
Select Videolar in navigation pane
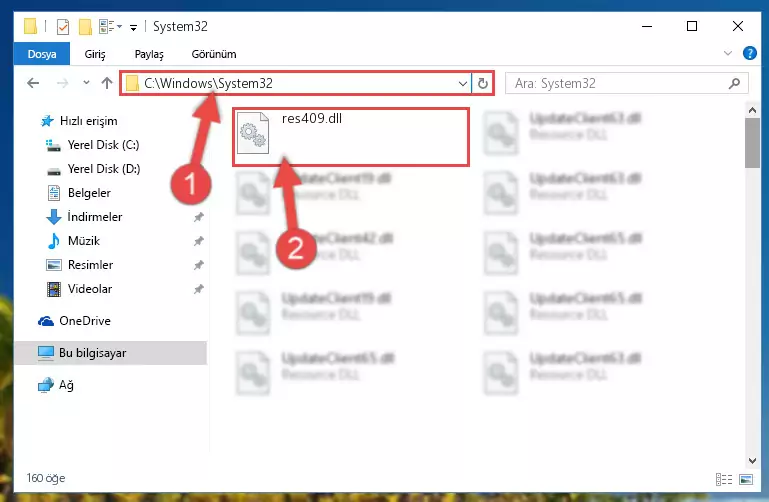click(90, 289)
